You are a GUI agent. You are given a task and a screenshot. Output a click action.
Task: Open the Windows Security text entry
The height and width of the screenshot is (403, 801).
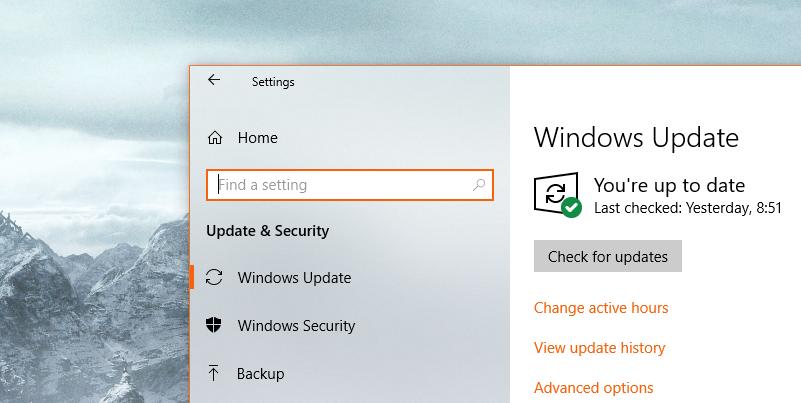pyautogui.click(x=296, y=326)
